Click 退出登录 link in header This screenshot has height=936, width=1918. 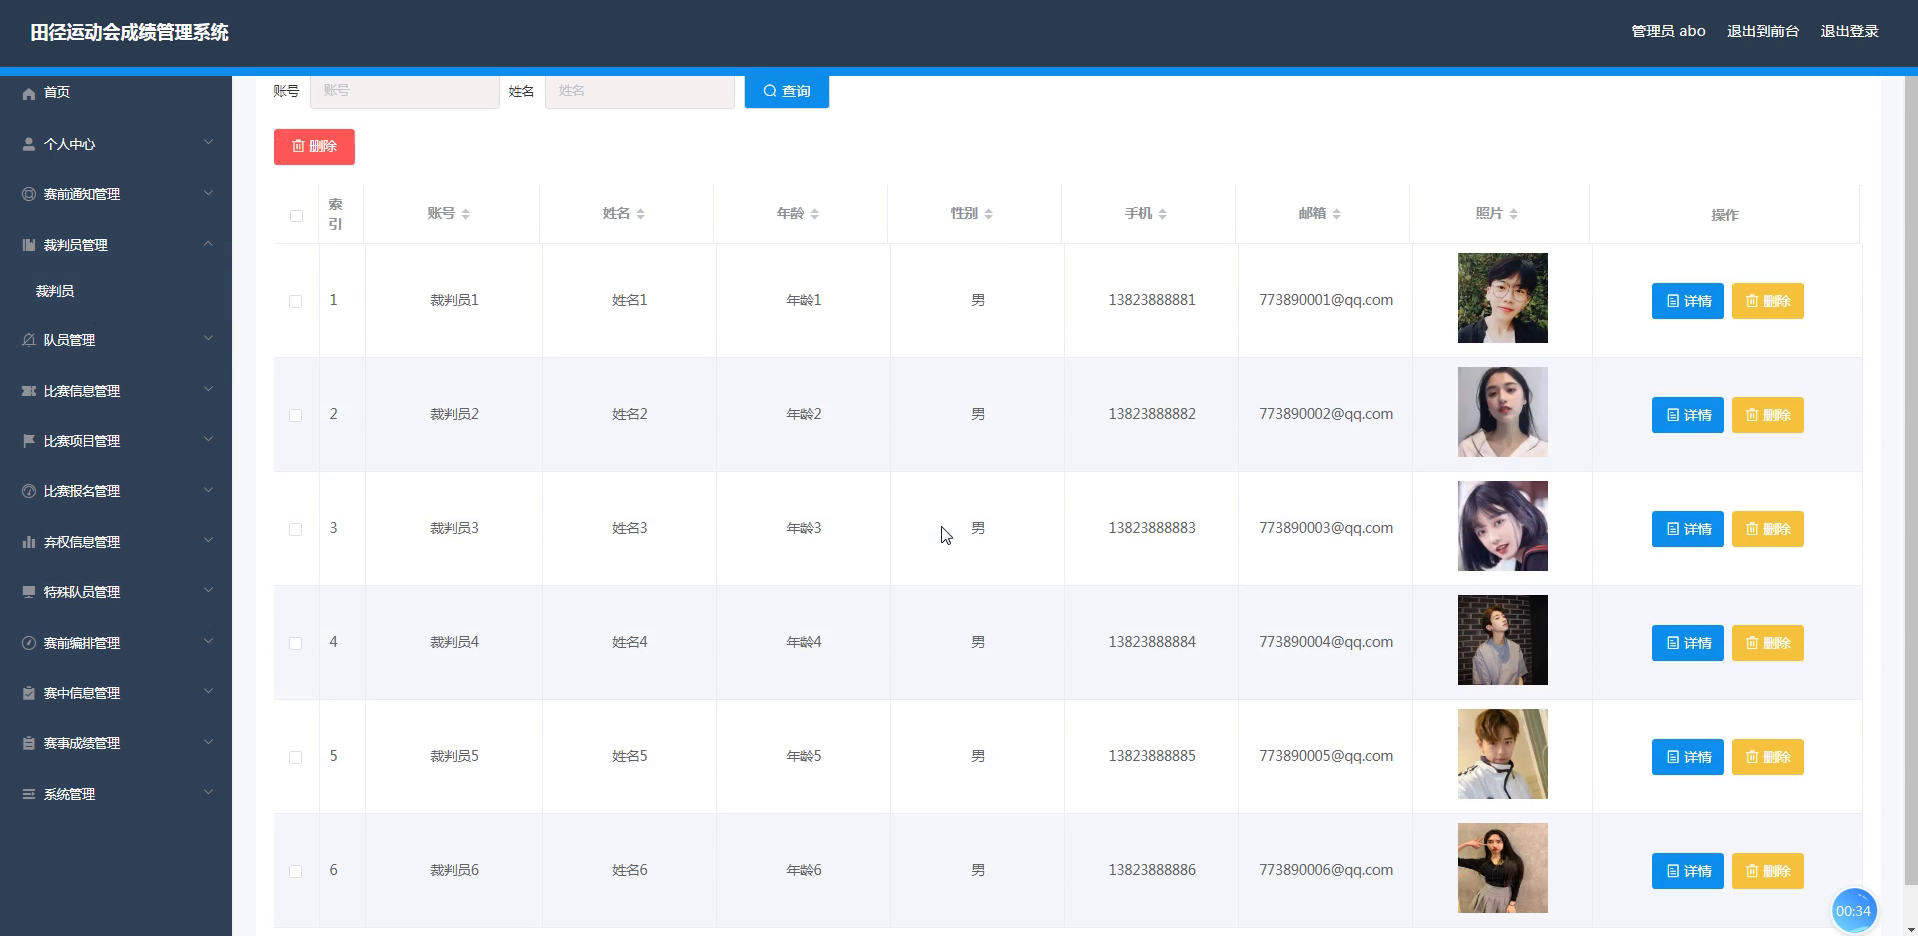[1849, 31]
